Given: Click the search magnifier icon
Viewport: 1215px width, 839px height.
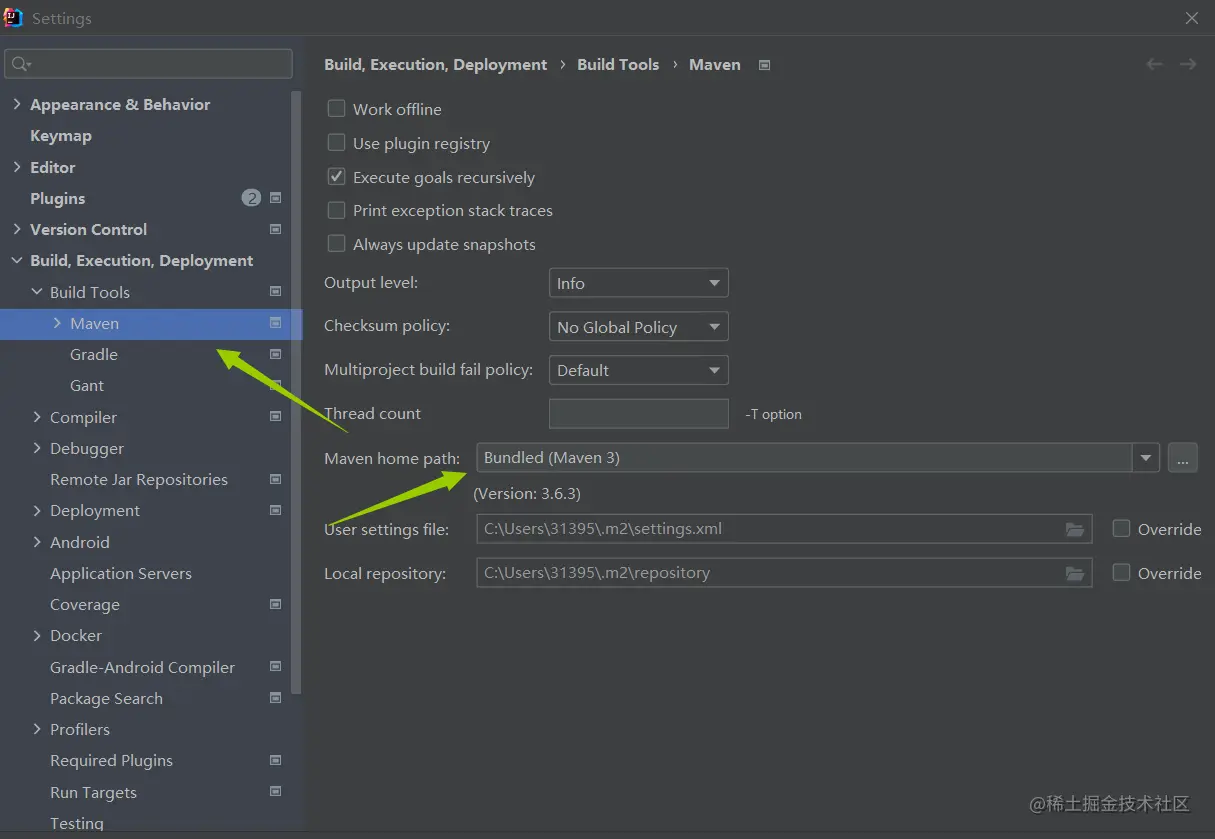Looking at the screenshot, I should coord(19,64).
